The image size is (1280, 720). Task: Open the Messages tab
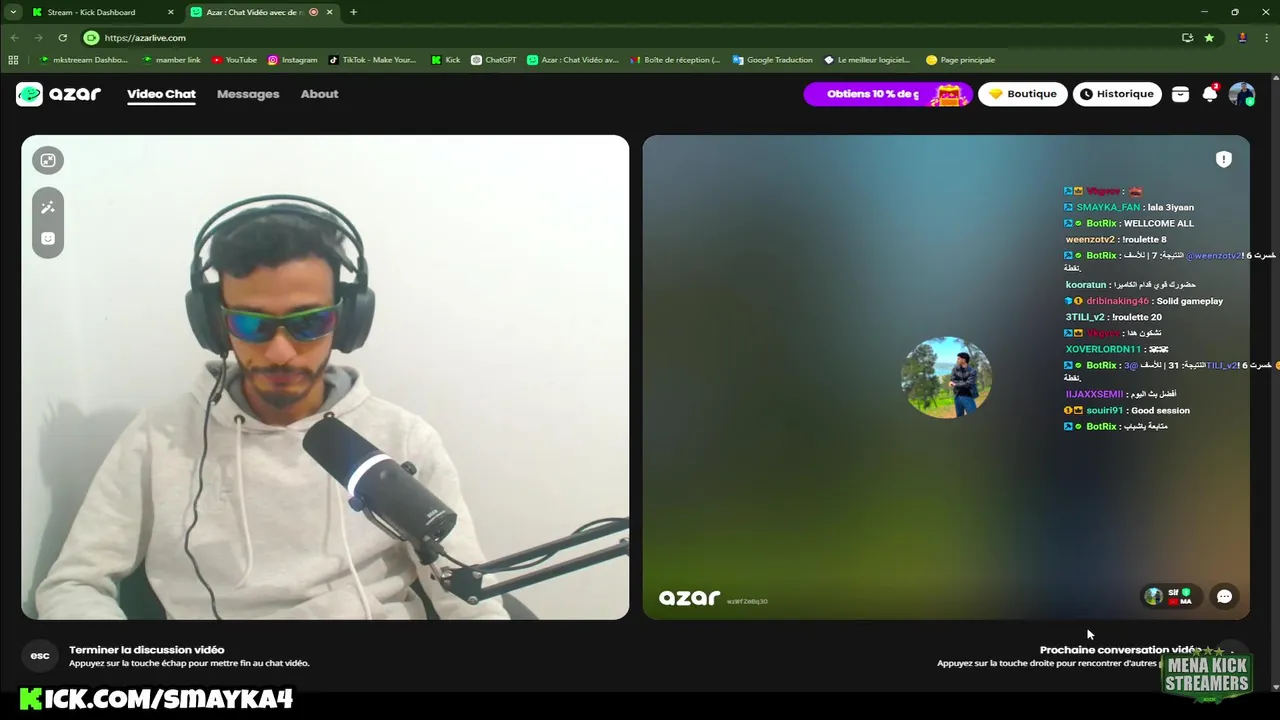tap(248, 94)
